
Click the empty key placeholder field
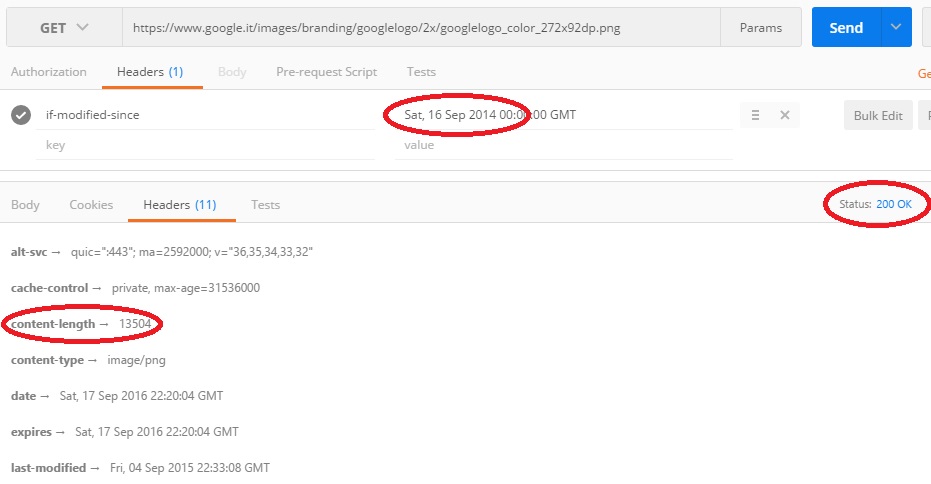pyautogui.click(x=200, y=145)
